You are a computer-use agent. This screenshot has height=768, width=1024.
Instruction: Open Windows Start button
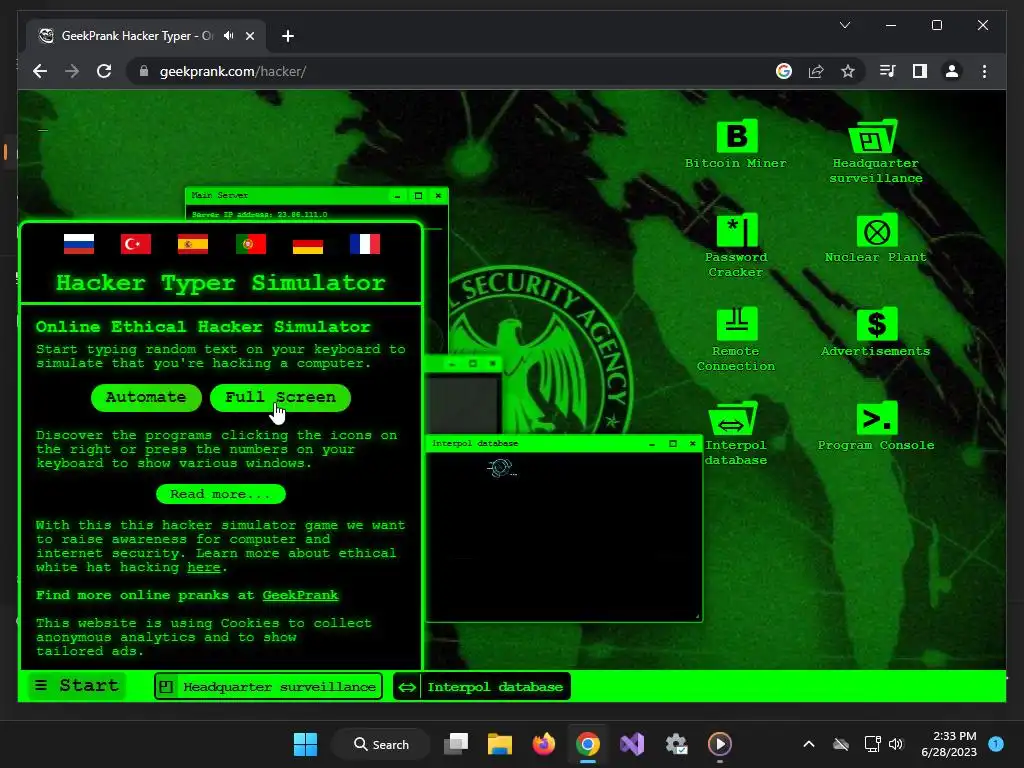[x=306, y=744]
